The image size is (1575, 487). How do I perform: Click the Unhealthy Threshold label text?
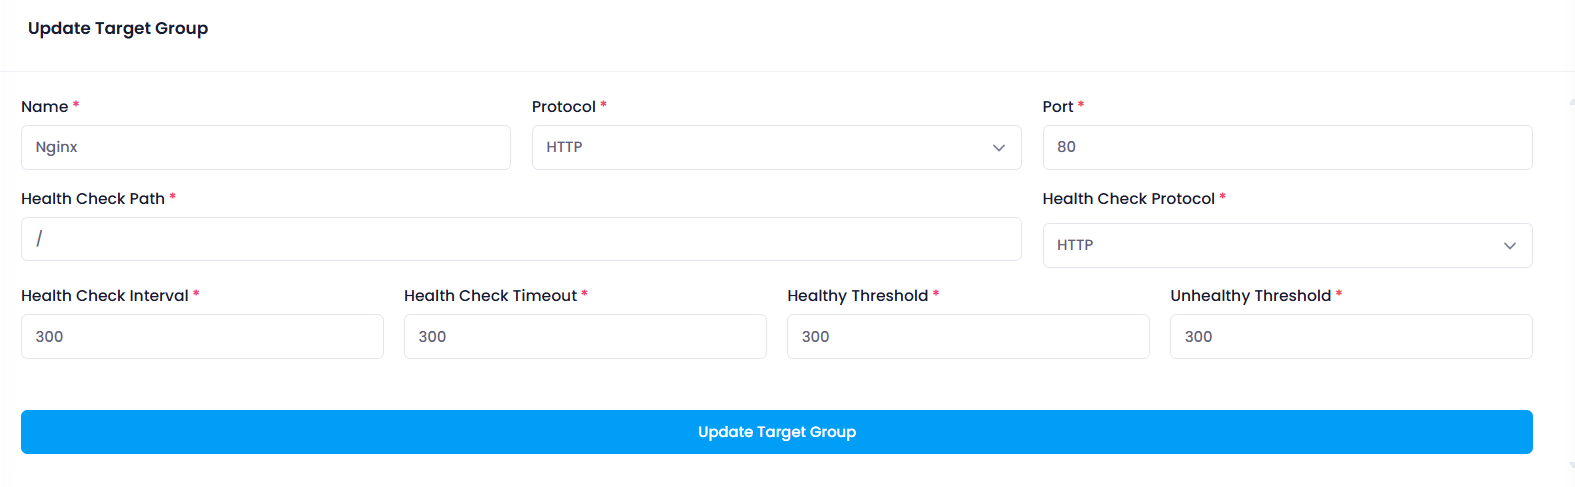point(1250,296)
